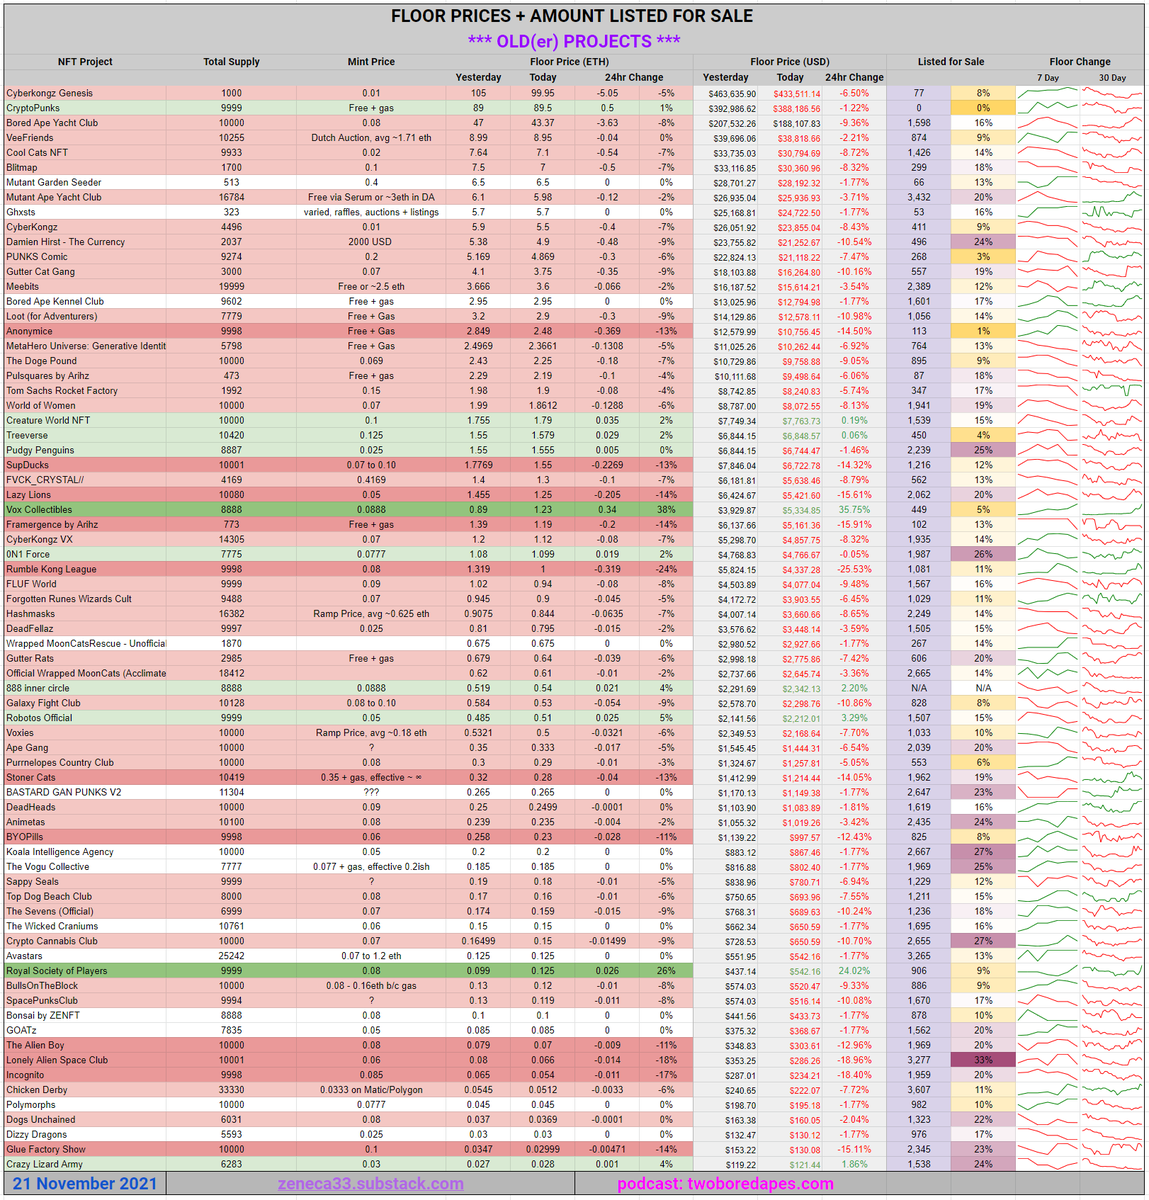This screenshot has height=1200, width=1149.
Task: Select Hashmasks Ramp Price mint cell
Action: pos(371,614)
